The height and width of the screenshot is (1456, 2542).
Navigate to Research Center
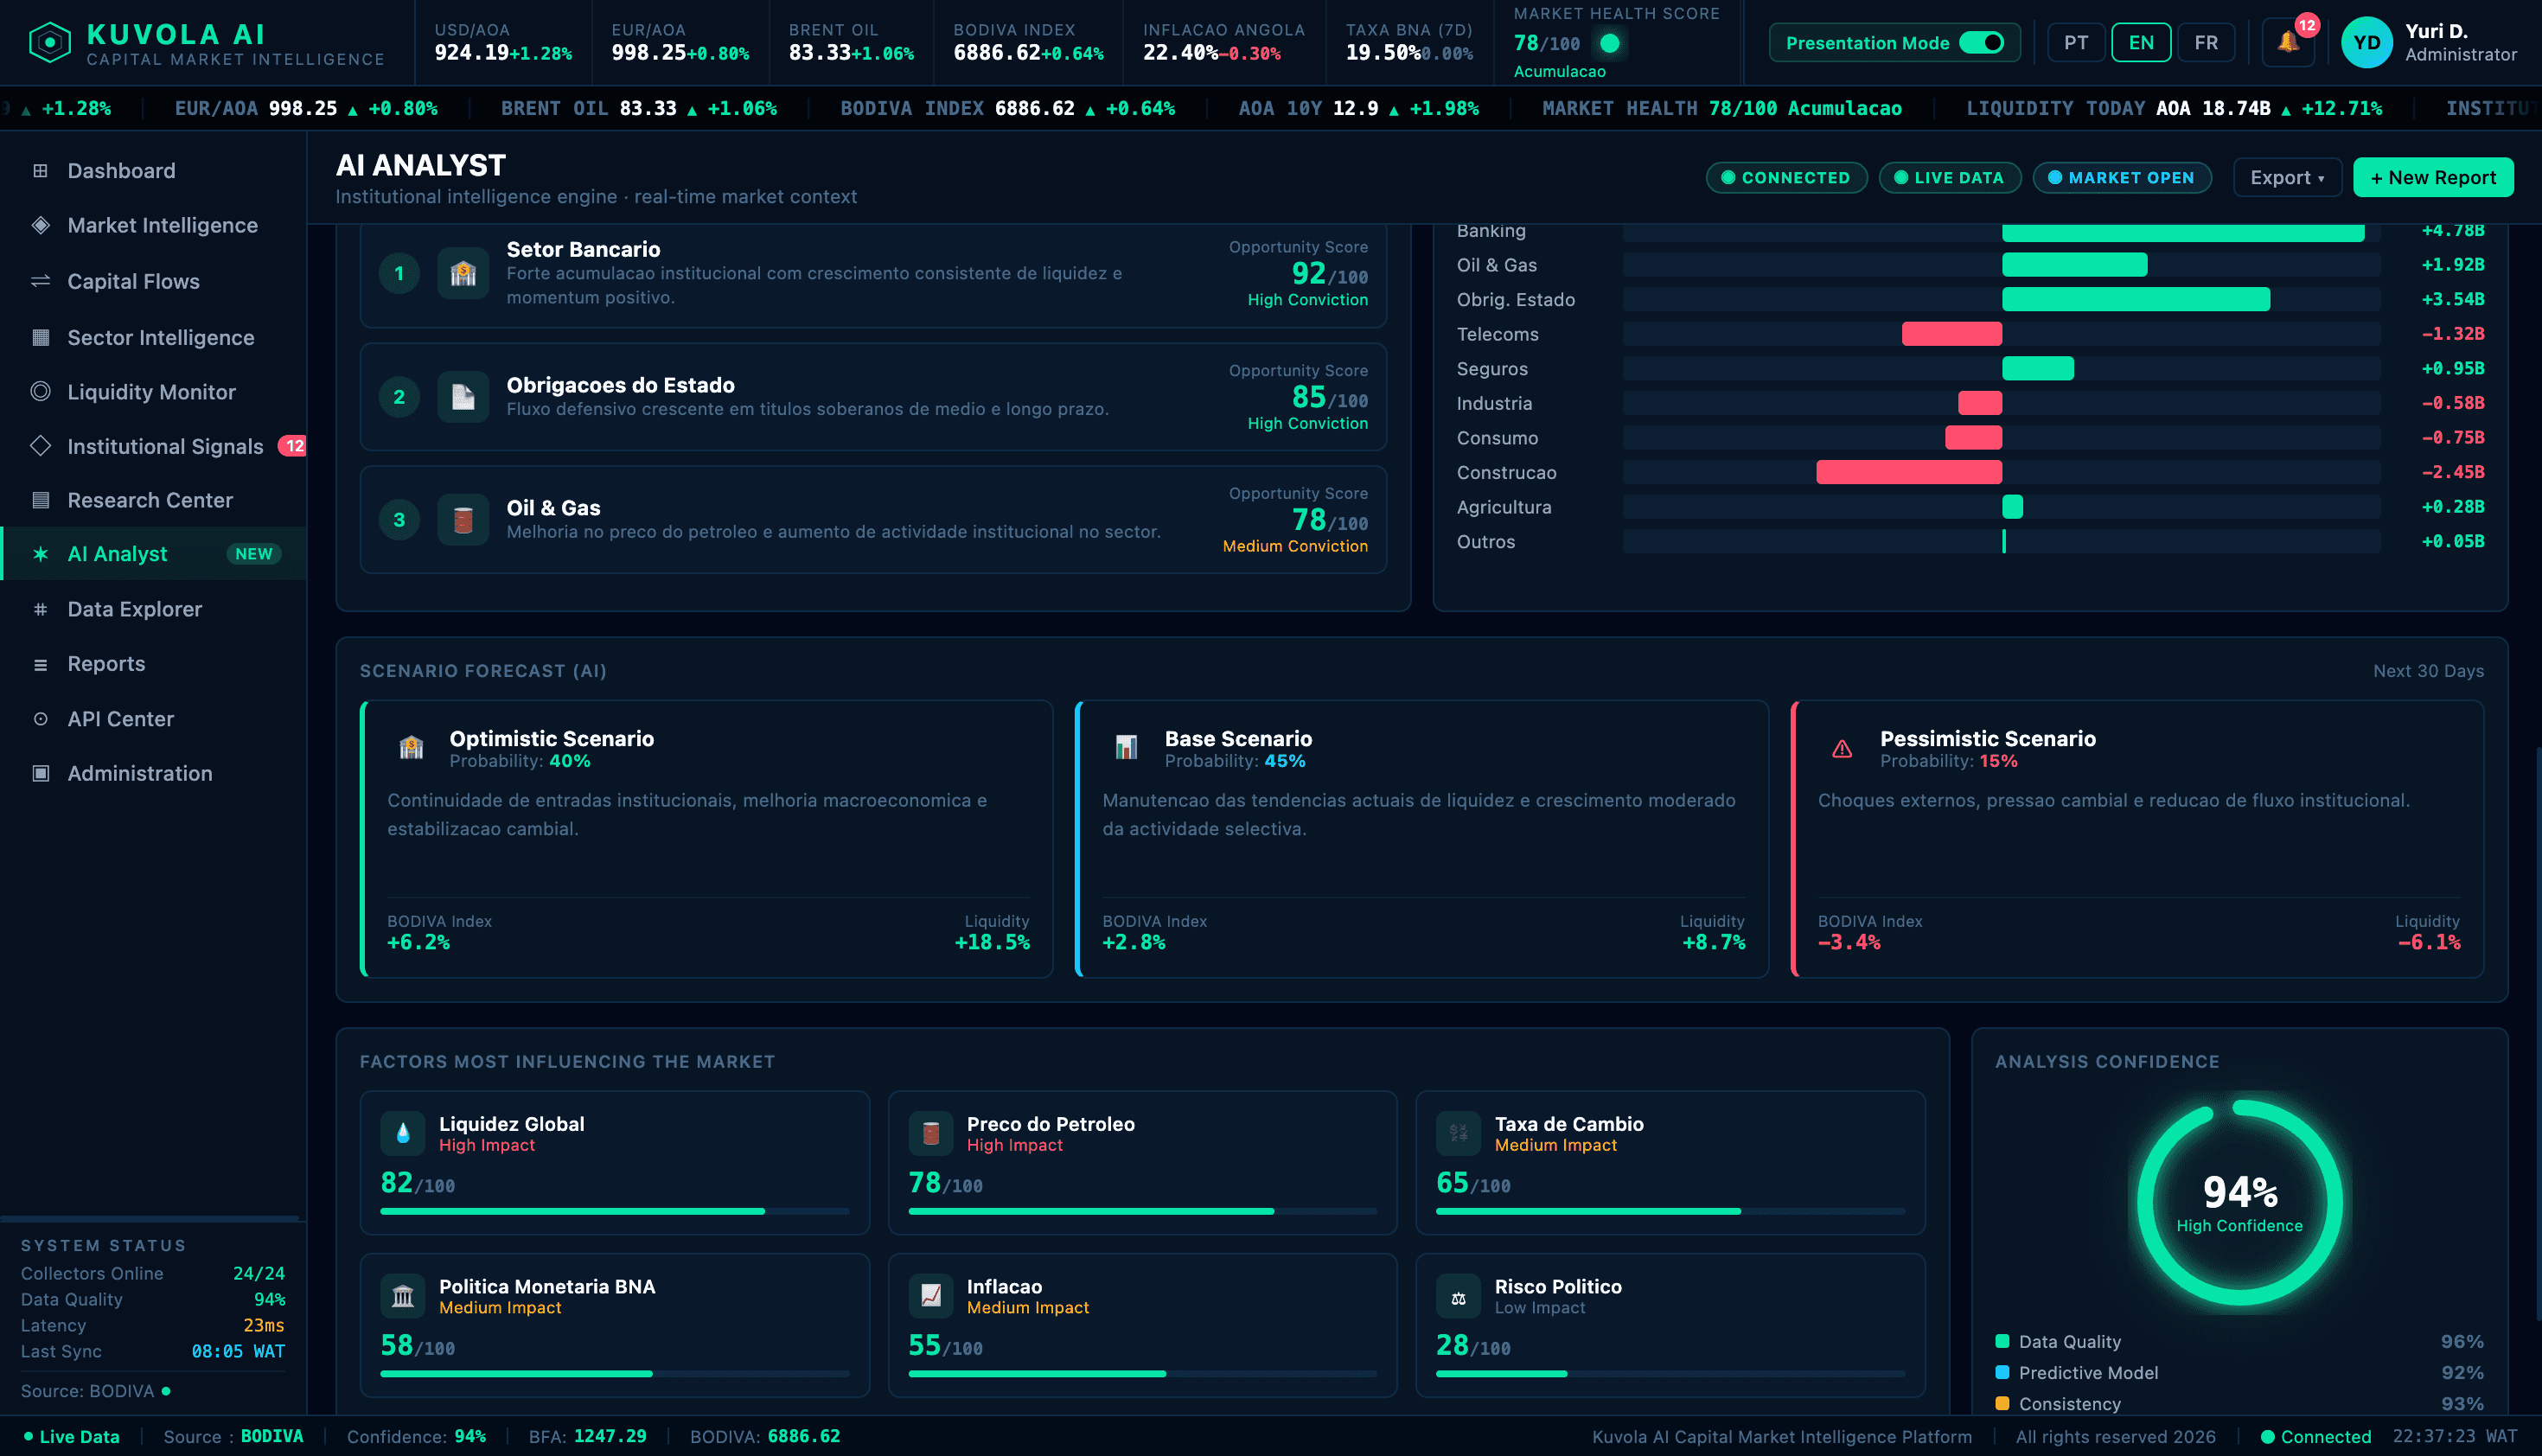coord(153,500)
